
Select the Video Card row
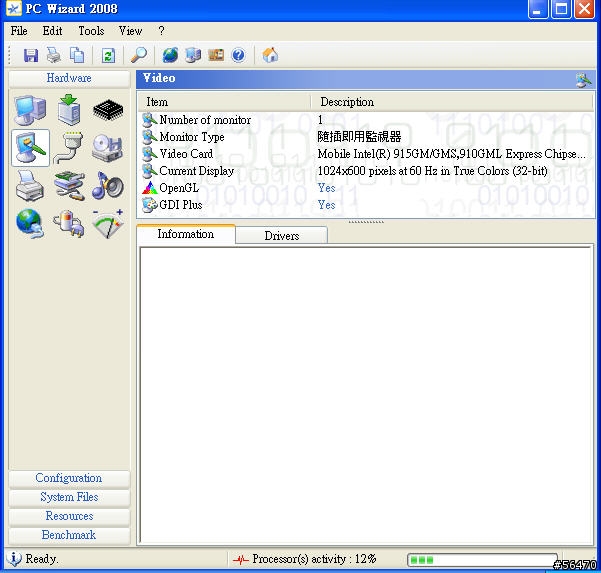tap(366, 154)
